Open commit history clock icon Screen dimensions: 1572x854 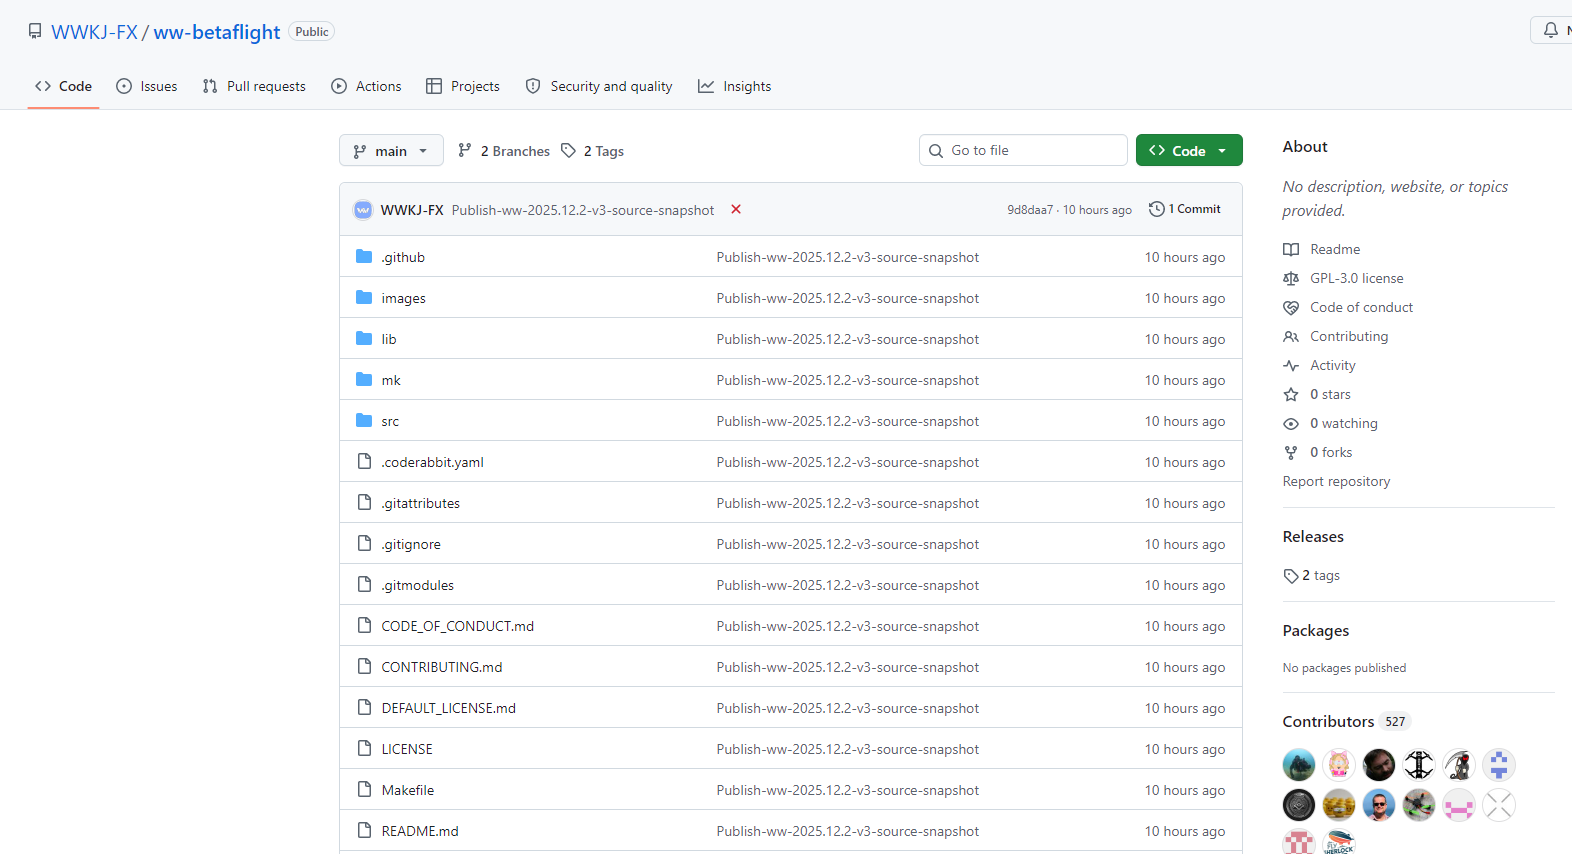pos(1157,209)
